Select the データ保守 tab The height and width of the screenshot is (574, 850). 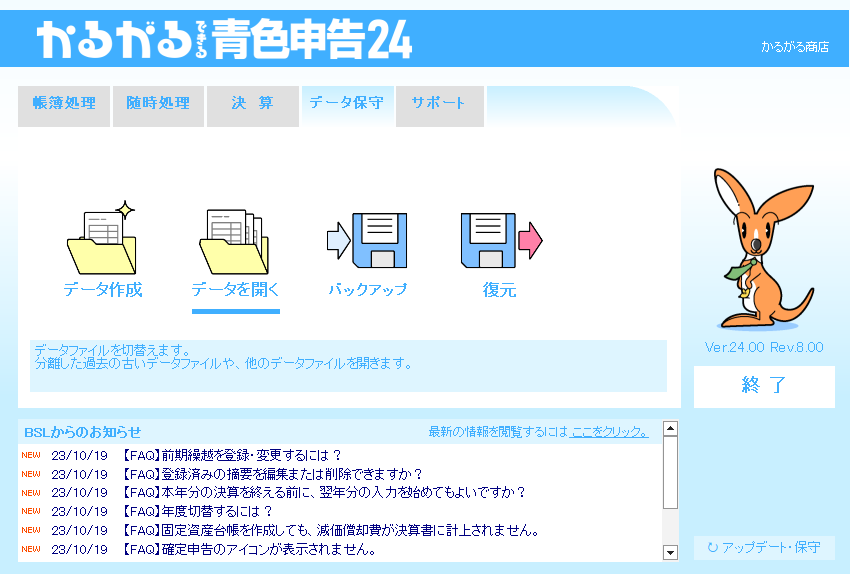(347, 106)
